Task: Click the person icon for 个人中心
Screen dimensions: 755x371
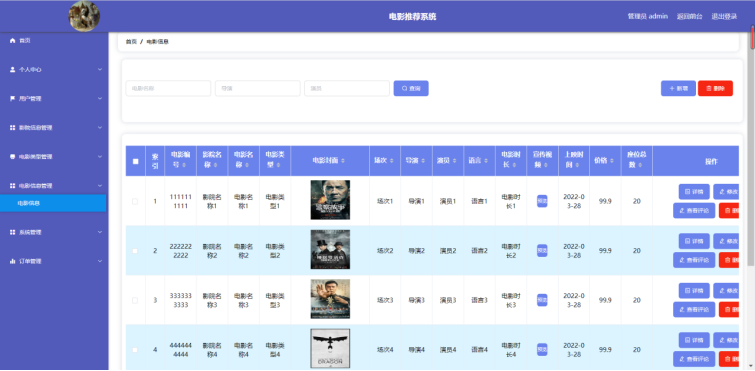Action: [x=13, y=70]
